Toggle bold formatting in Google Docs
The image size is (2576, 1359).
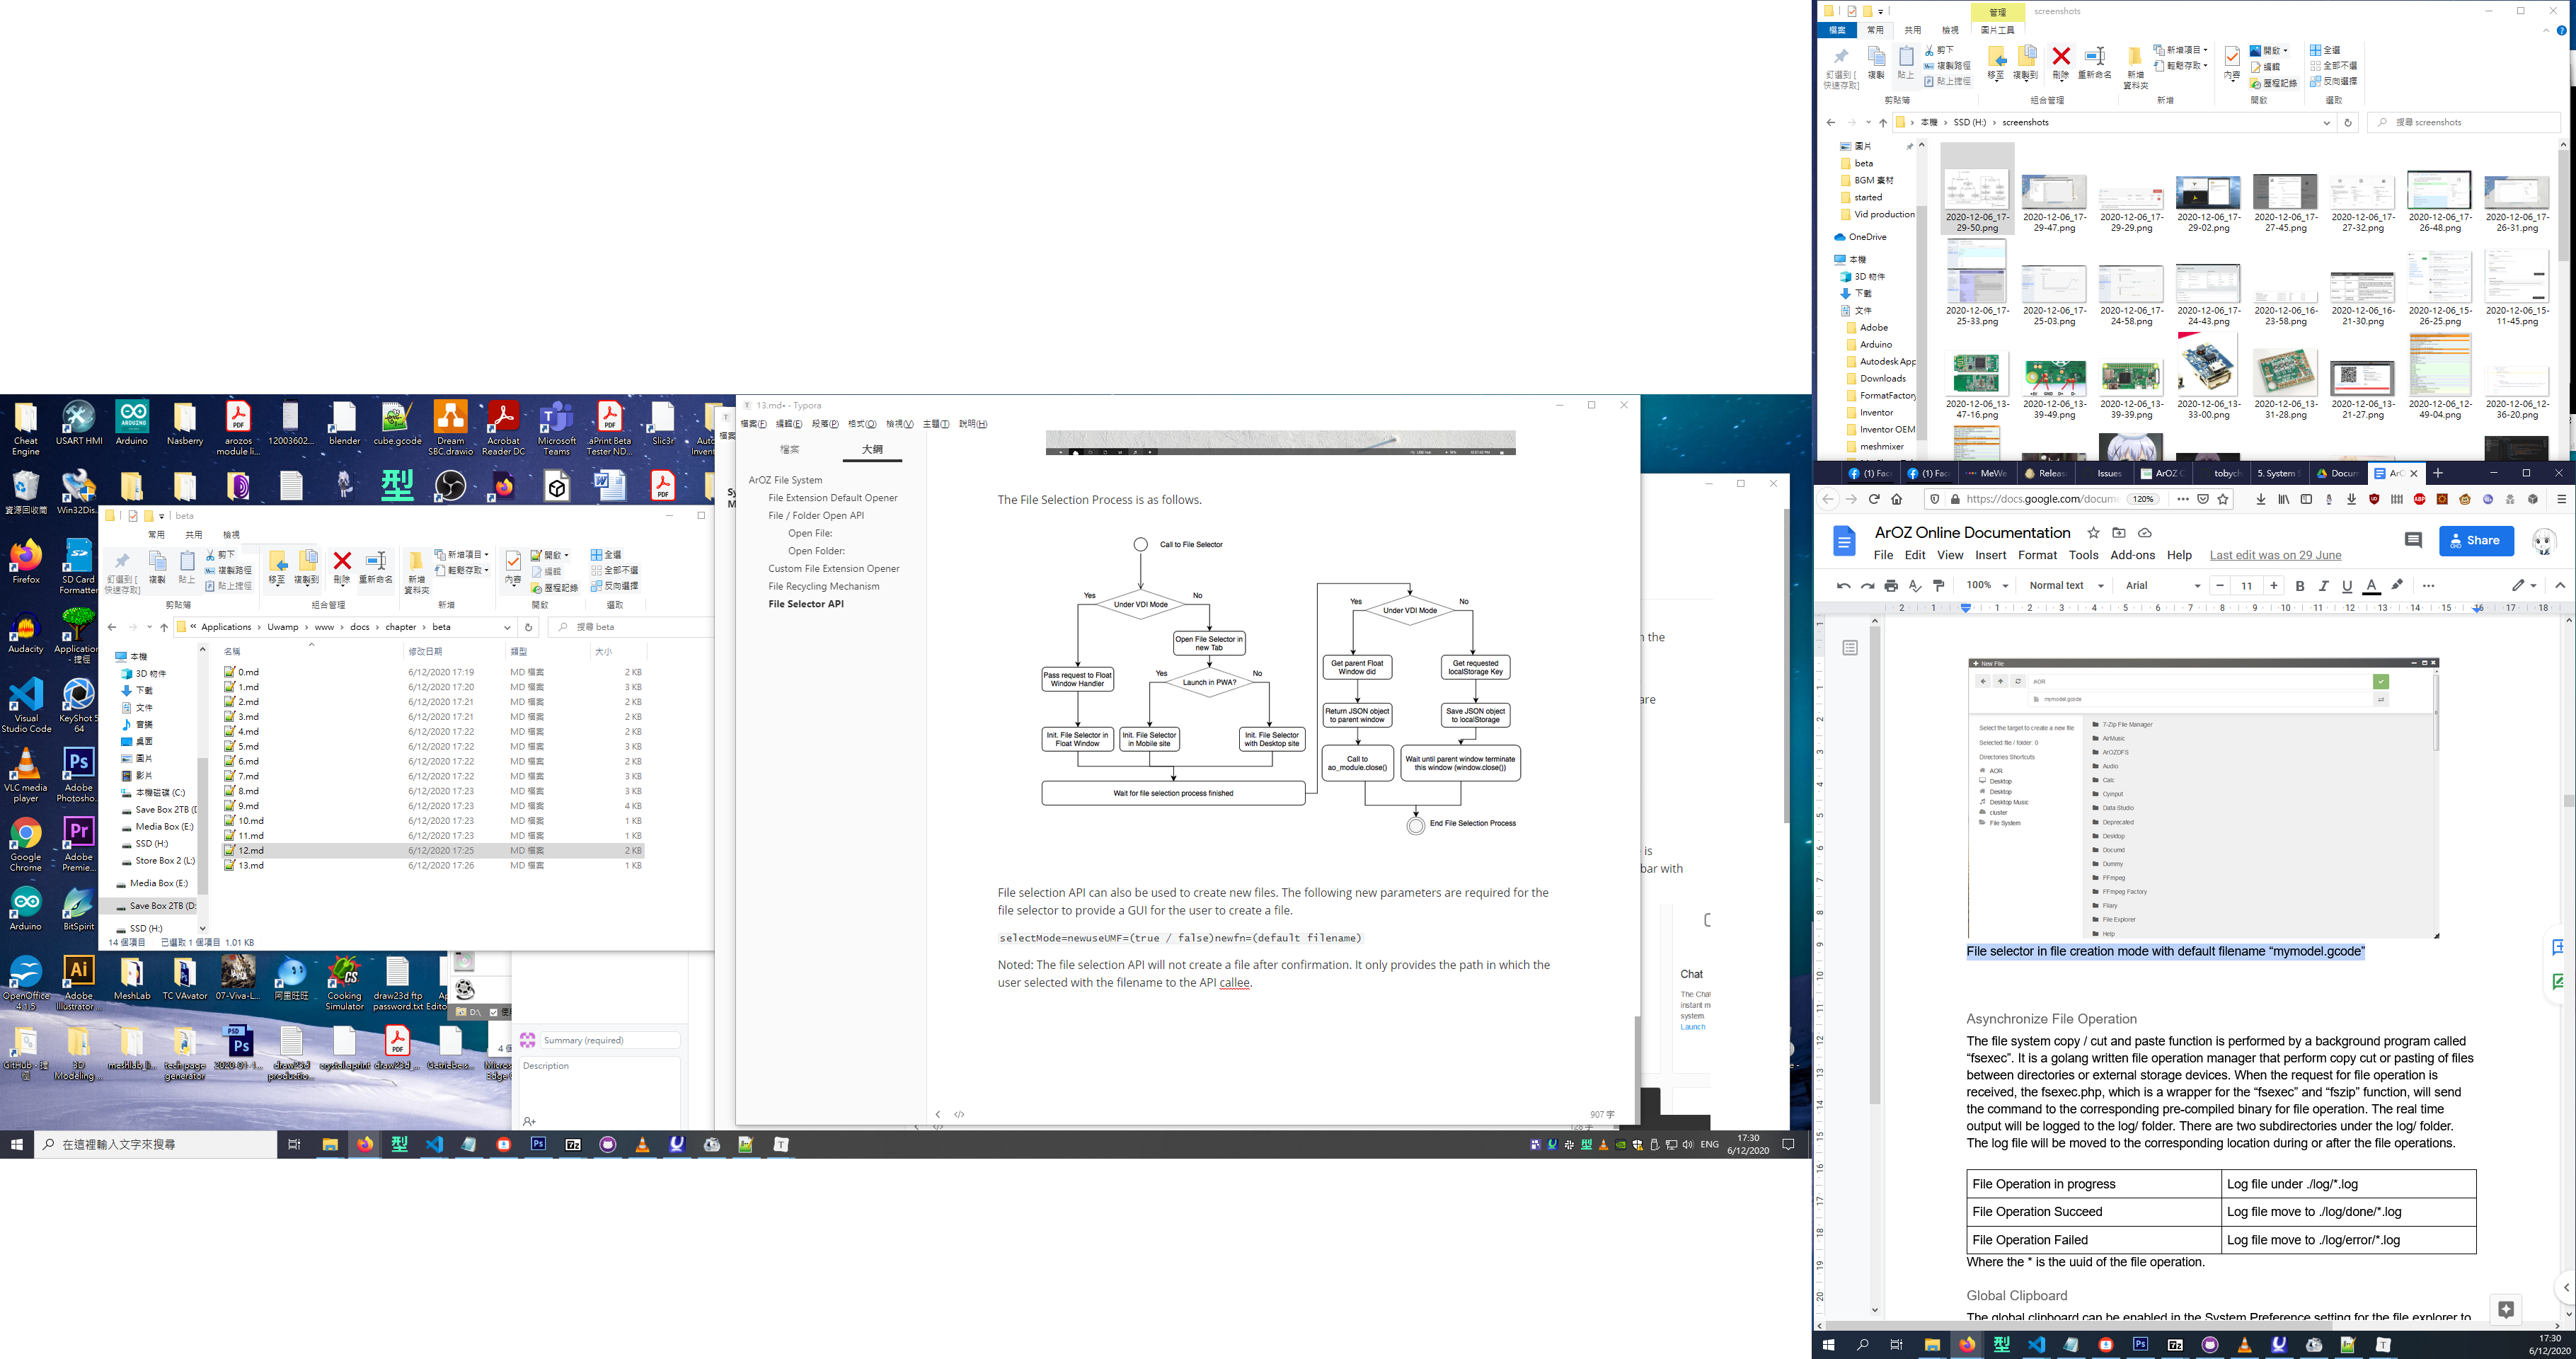point(2300,586)
